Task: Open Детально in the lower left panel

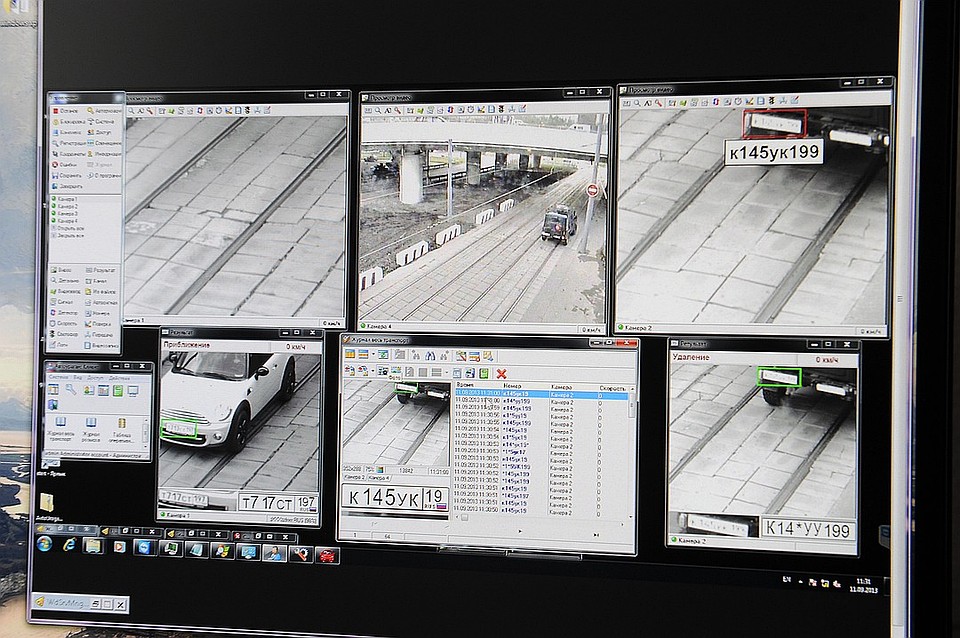Action: [65, 281]
